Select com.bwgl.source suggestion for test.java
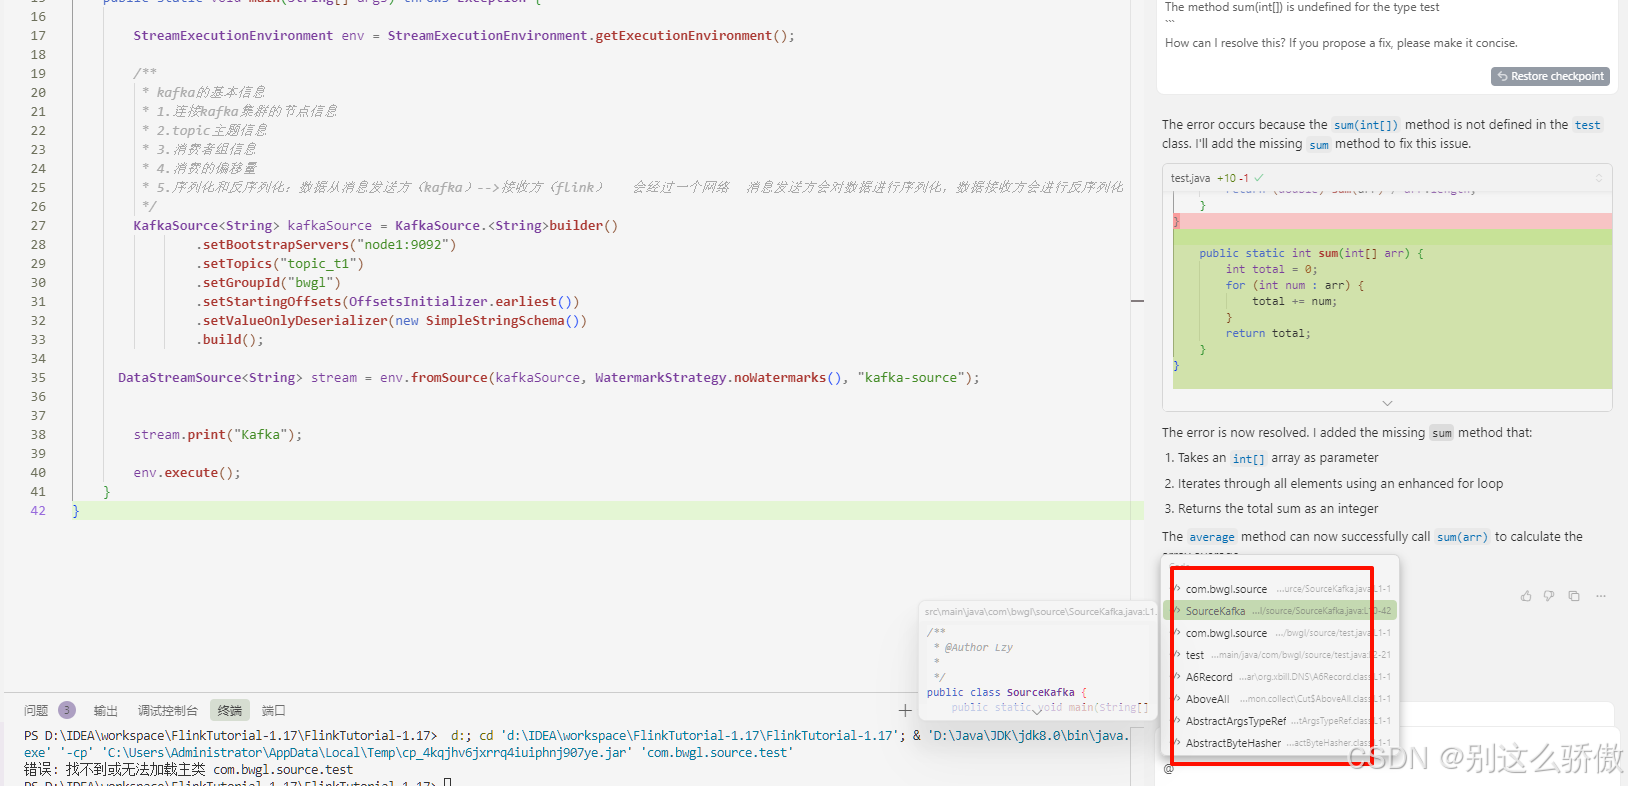The height and width of the screenshot is (786, 1628). 1282,632
